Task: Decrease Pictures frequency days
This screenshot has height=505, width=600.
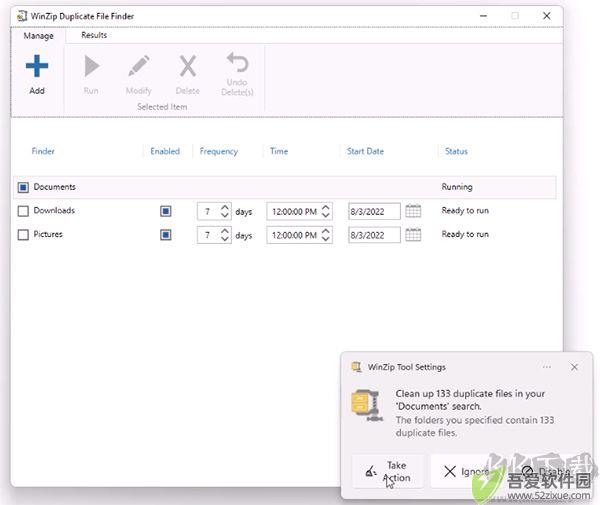Action: tap(225, 239)
